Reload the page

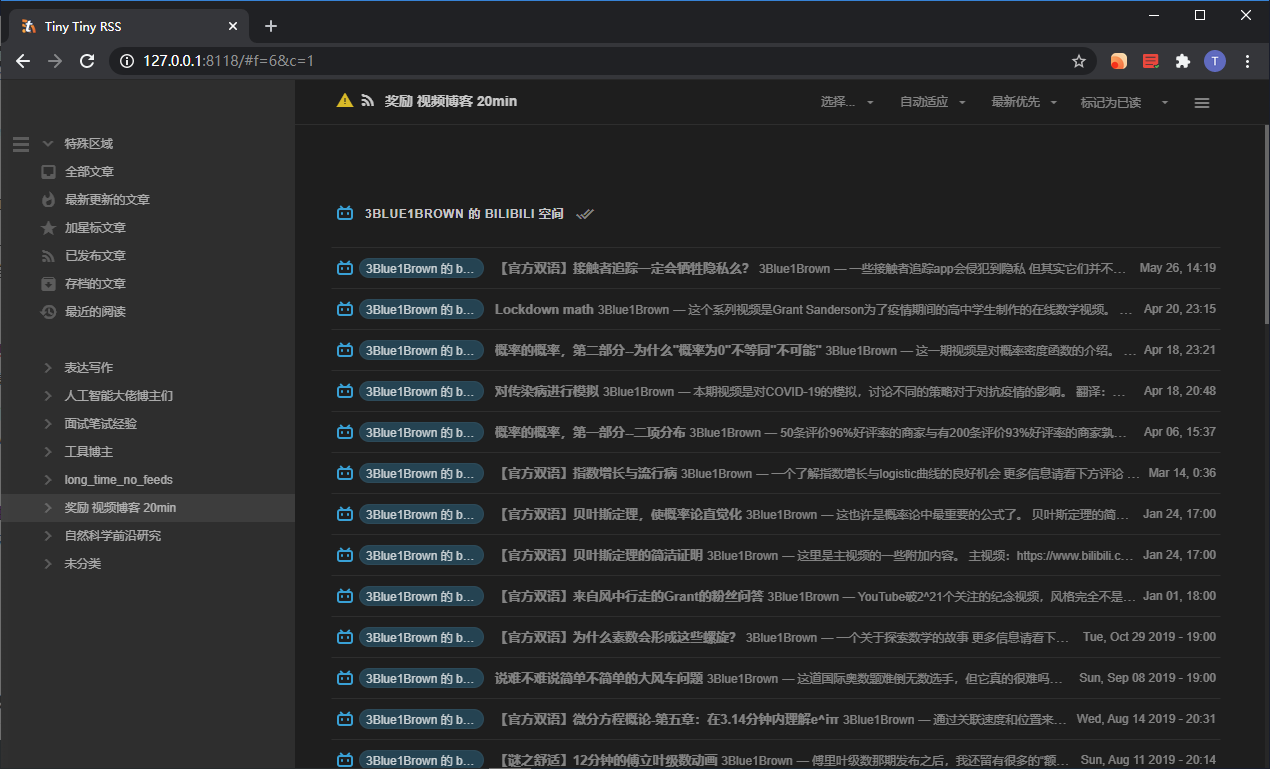tap(87, 61)
